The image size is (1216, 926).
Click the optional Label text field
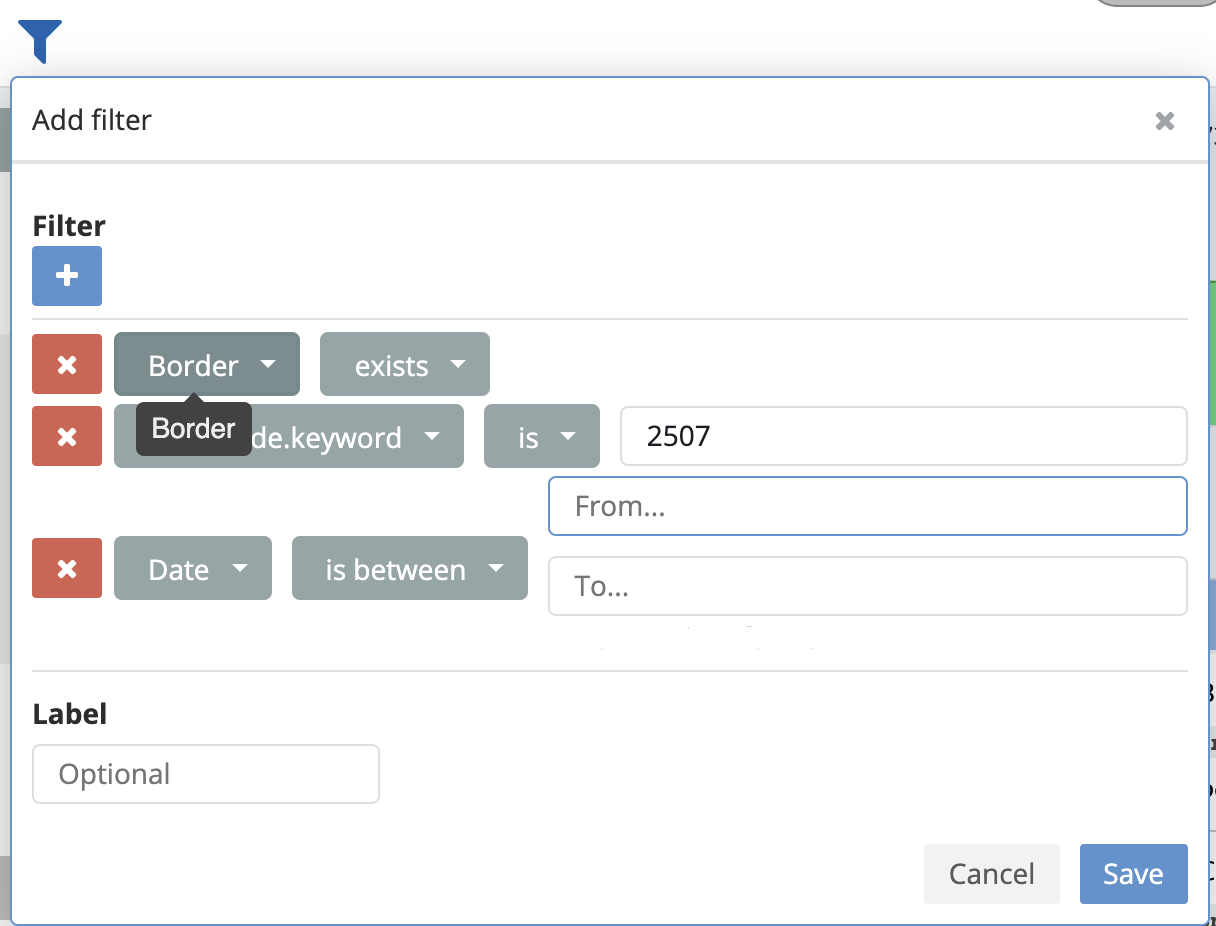(206, 774)
